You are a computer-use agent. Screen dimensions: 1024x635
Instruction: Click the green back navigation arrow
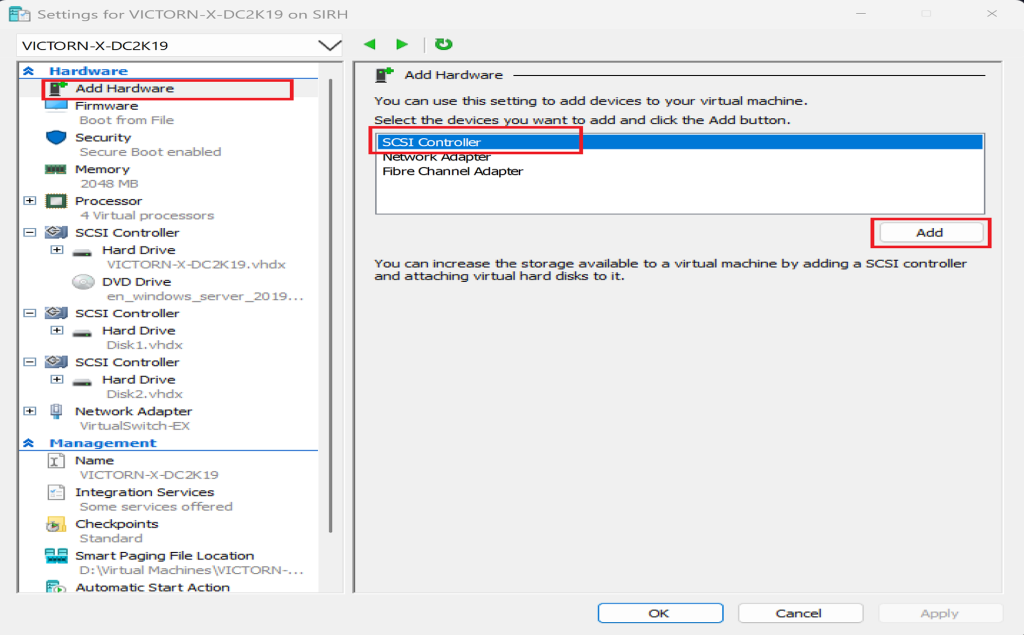(x=370, y=45)
